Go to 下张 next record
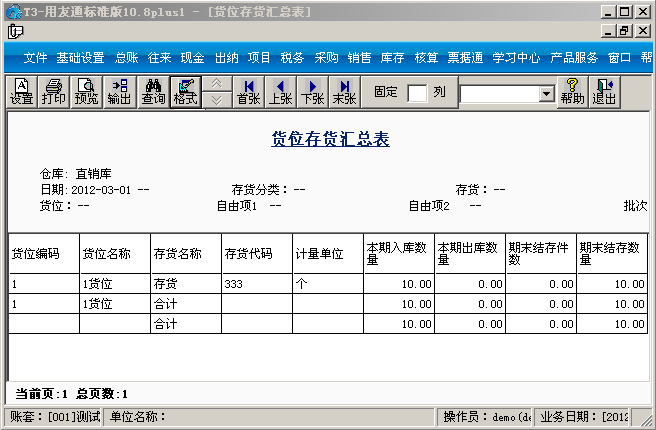This screenshot has height=430, width=656. coord(313,92)
